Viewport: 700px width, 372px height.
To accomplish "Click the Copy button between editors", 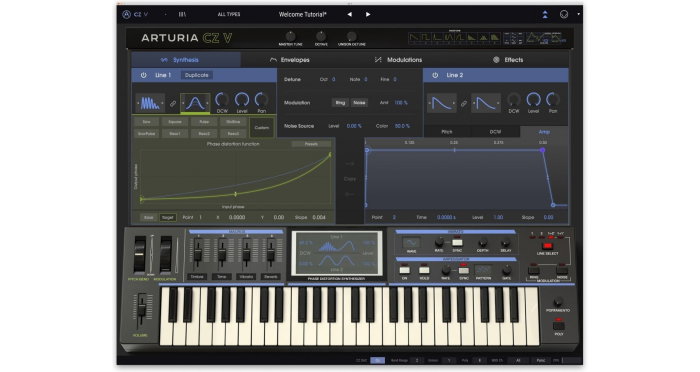I will [350, 179].
